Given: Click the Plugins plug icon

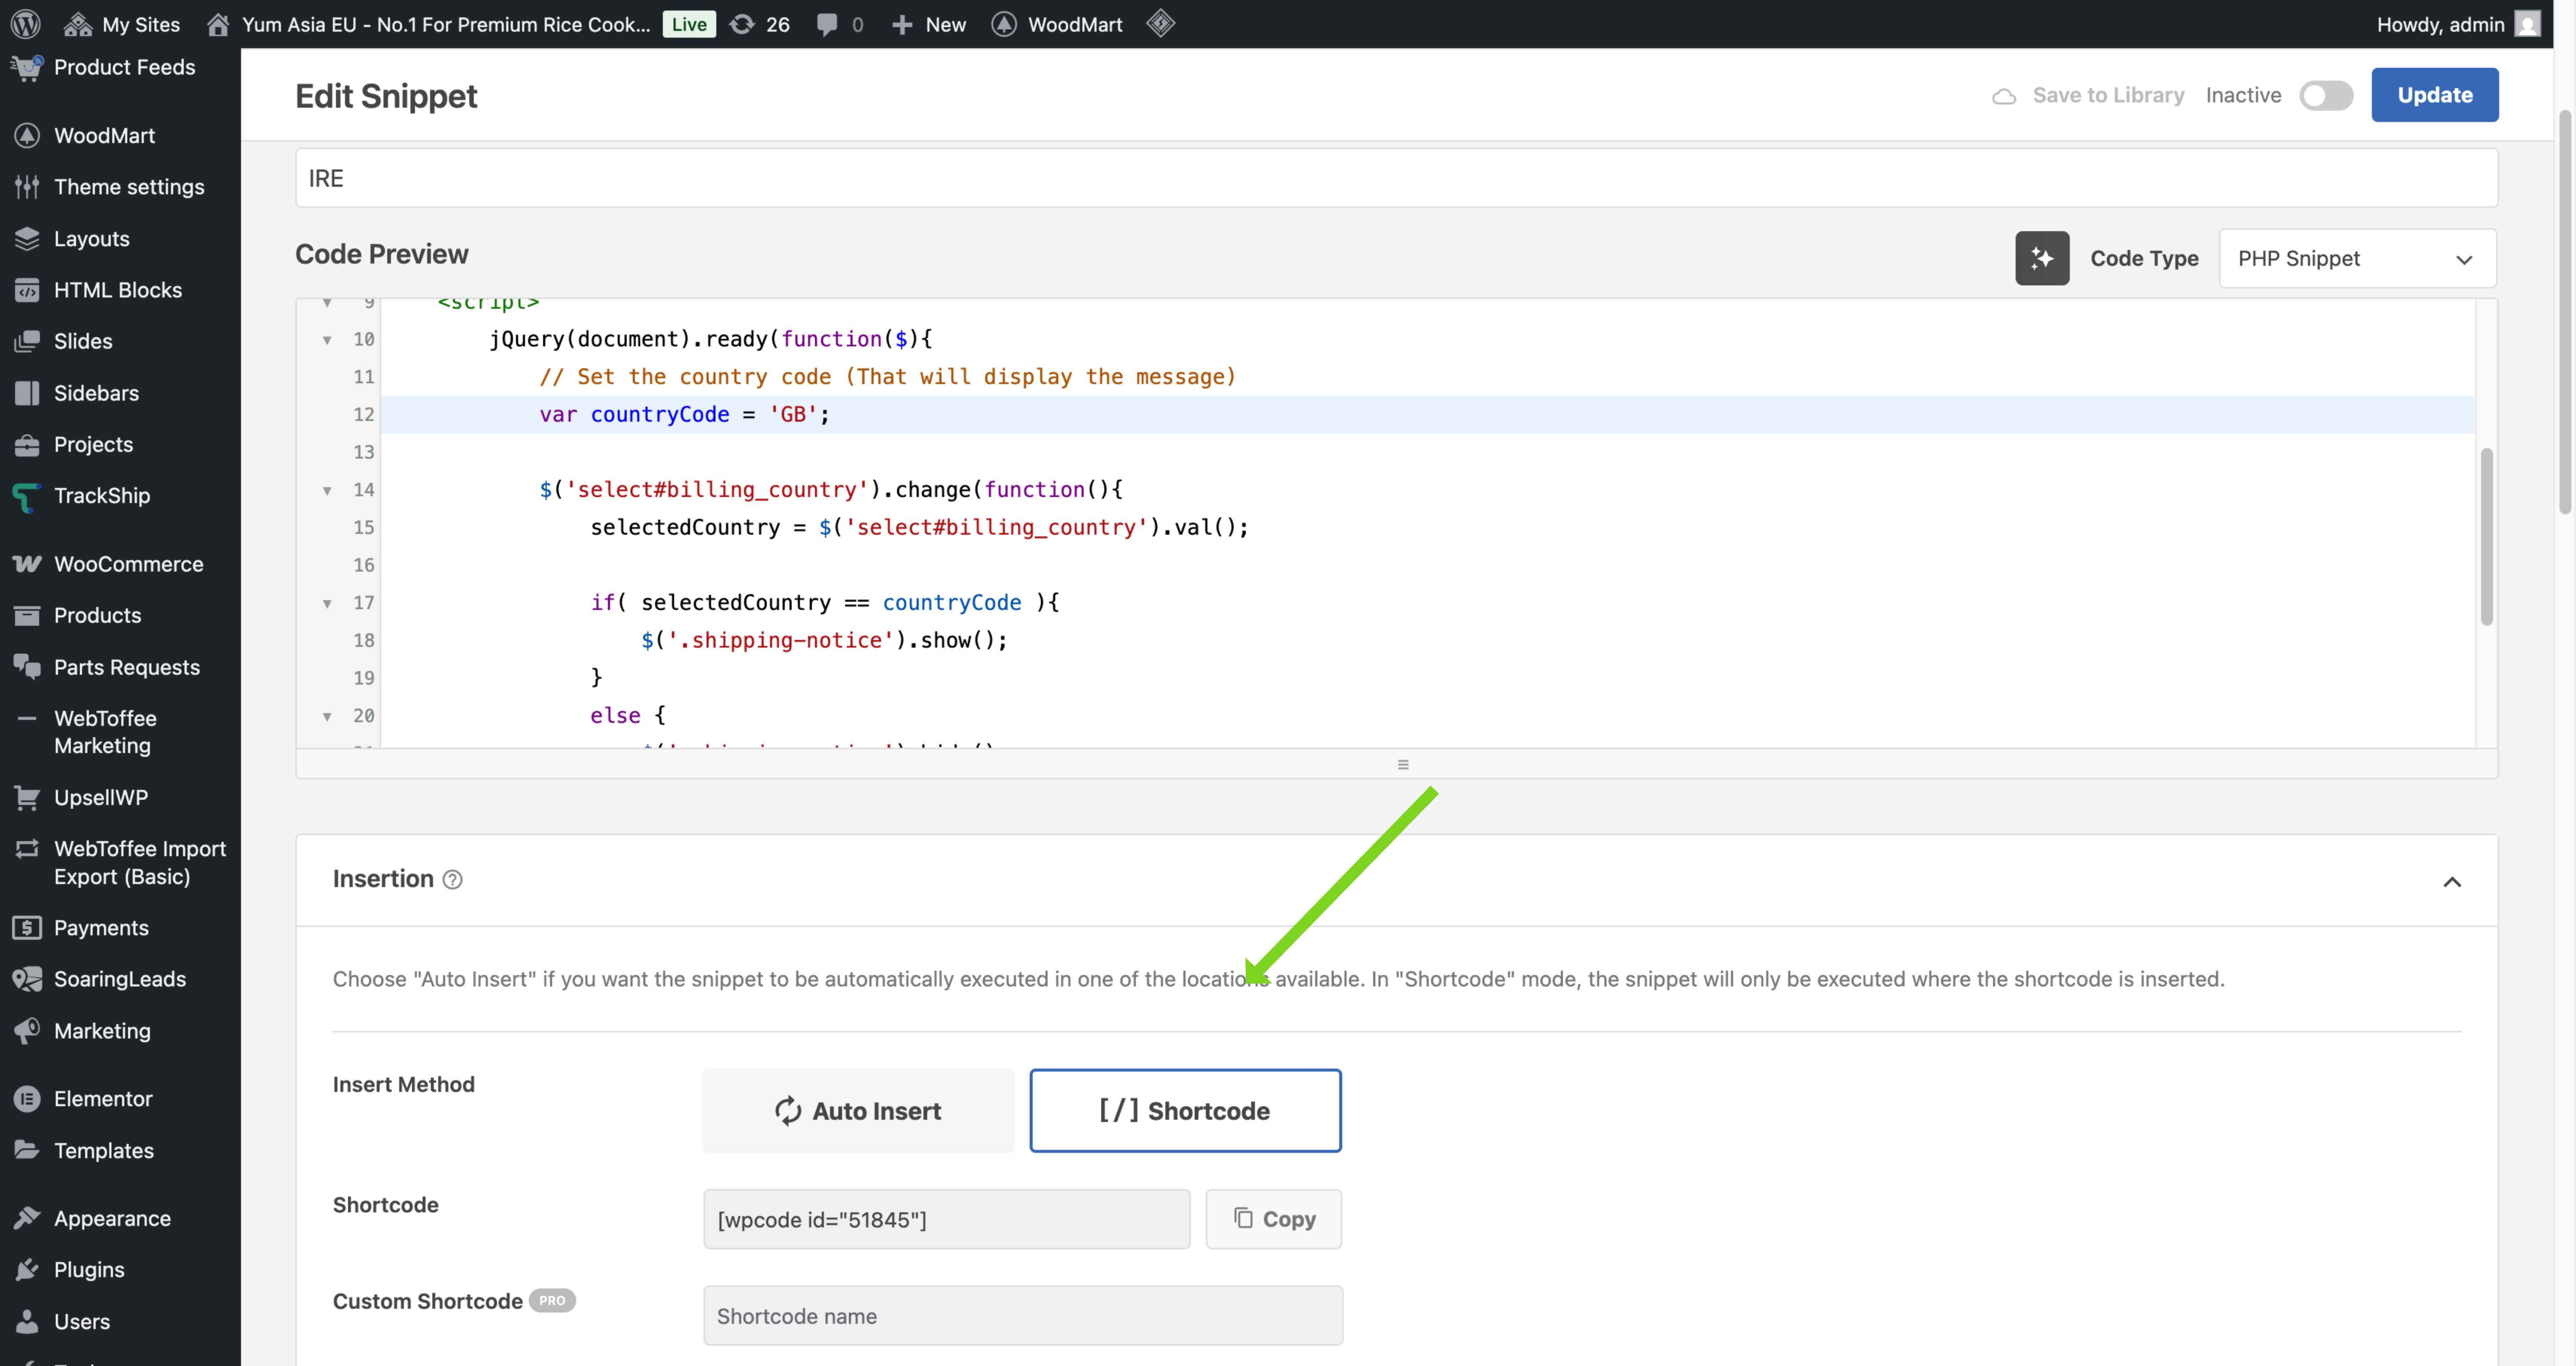Looking at the screenshot, I should 27,1270.
